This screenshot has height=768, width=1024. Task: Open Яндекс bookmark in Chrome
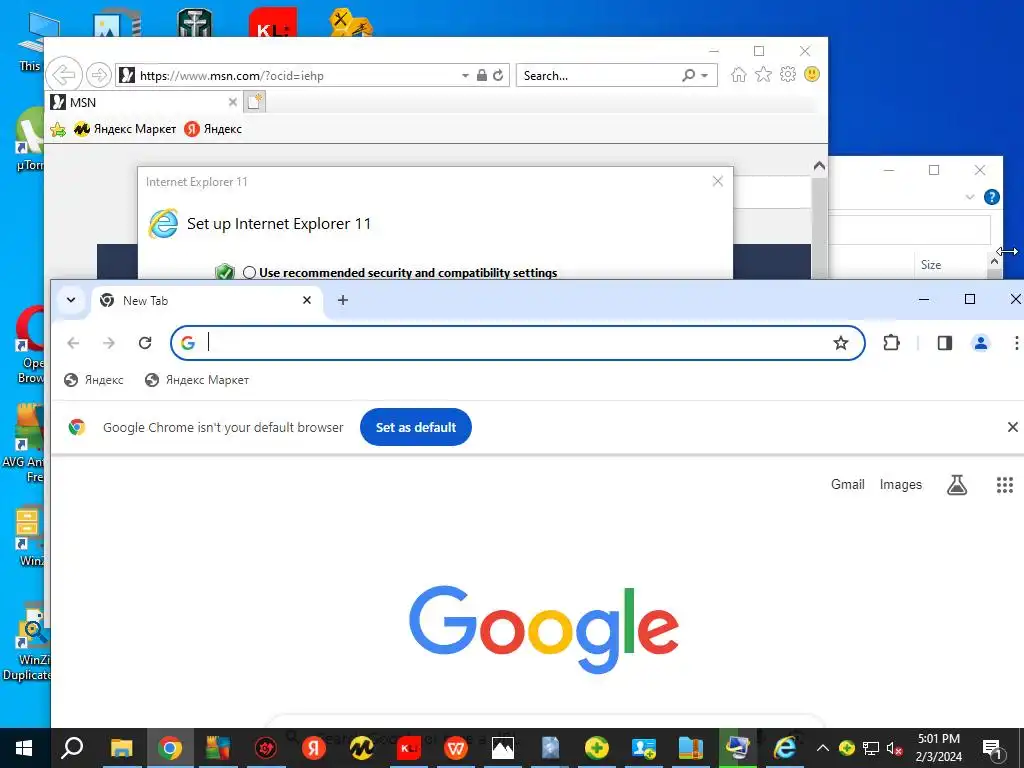click(94, 380)
